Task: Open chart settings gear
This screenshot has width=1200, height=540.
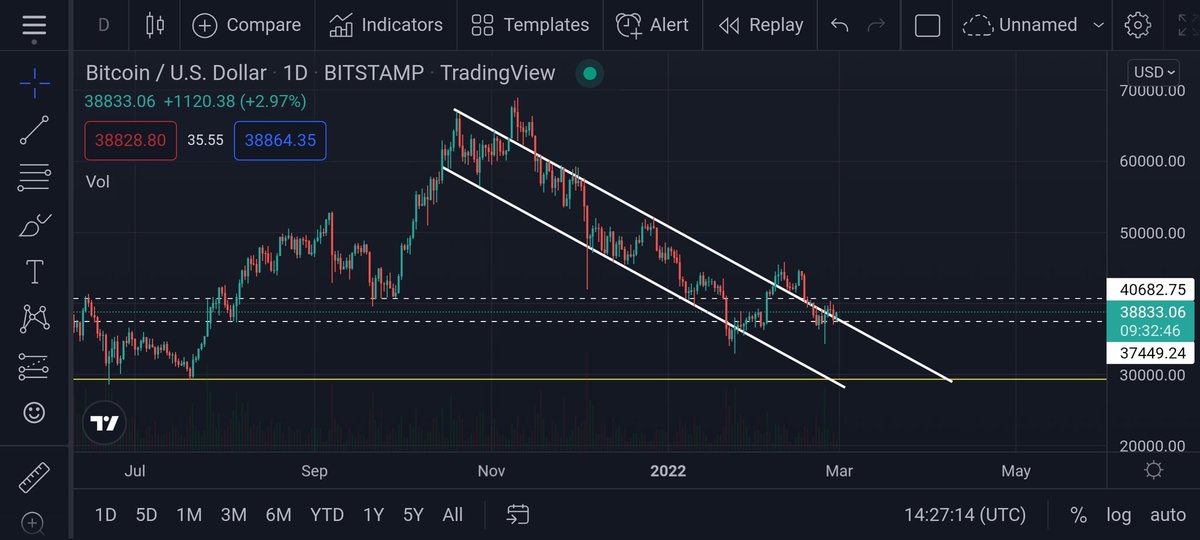Action: tap(1137, 25)
